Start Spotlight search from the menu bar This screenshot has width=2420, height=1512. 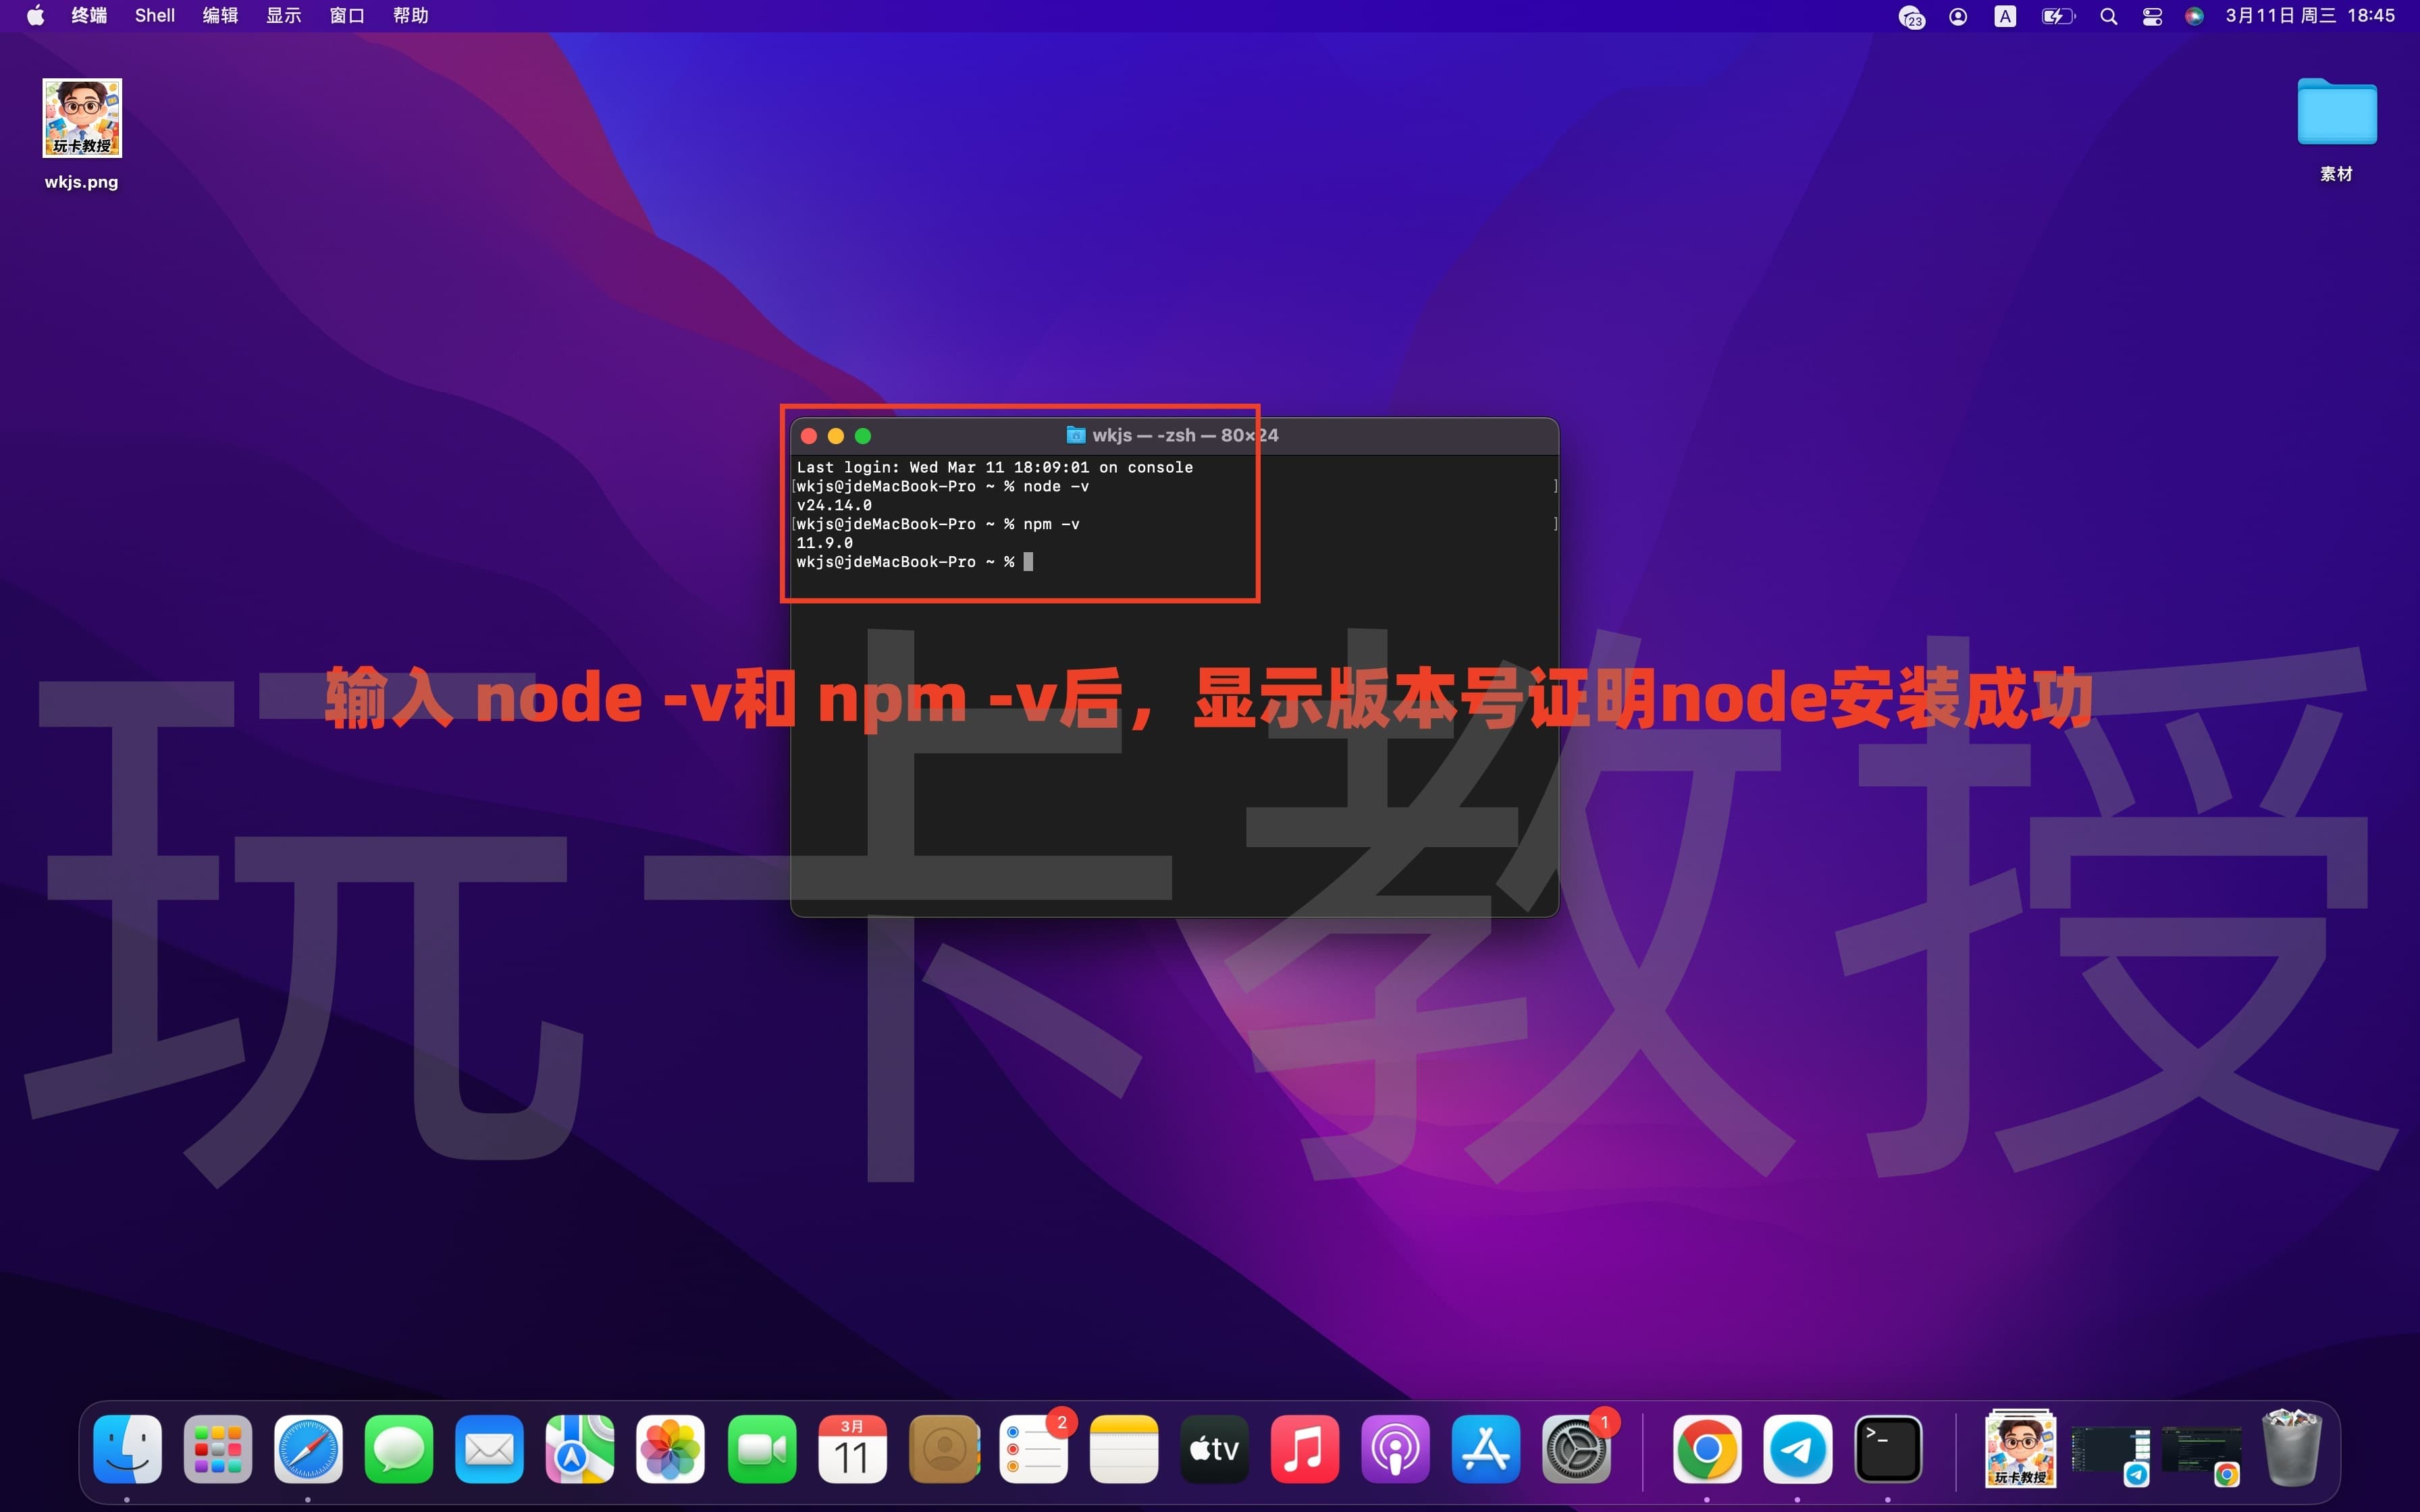tap(2108, 15)
